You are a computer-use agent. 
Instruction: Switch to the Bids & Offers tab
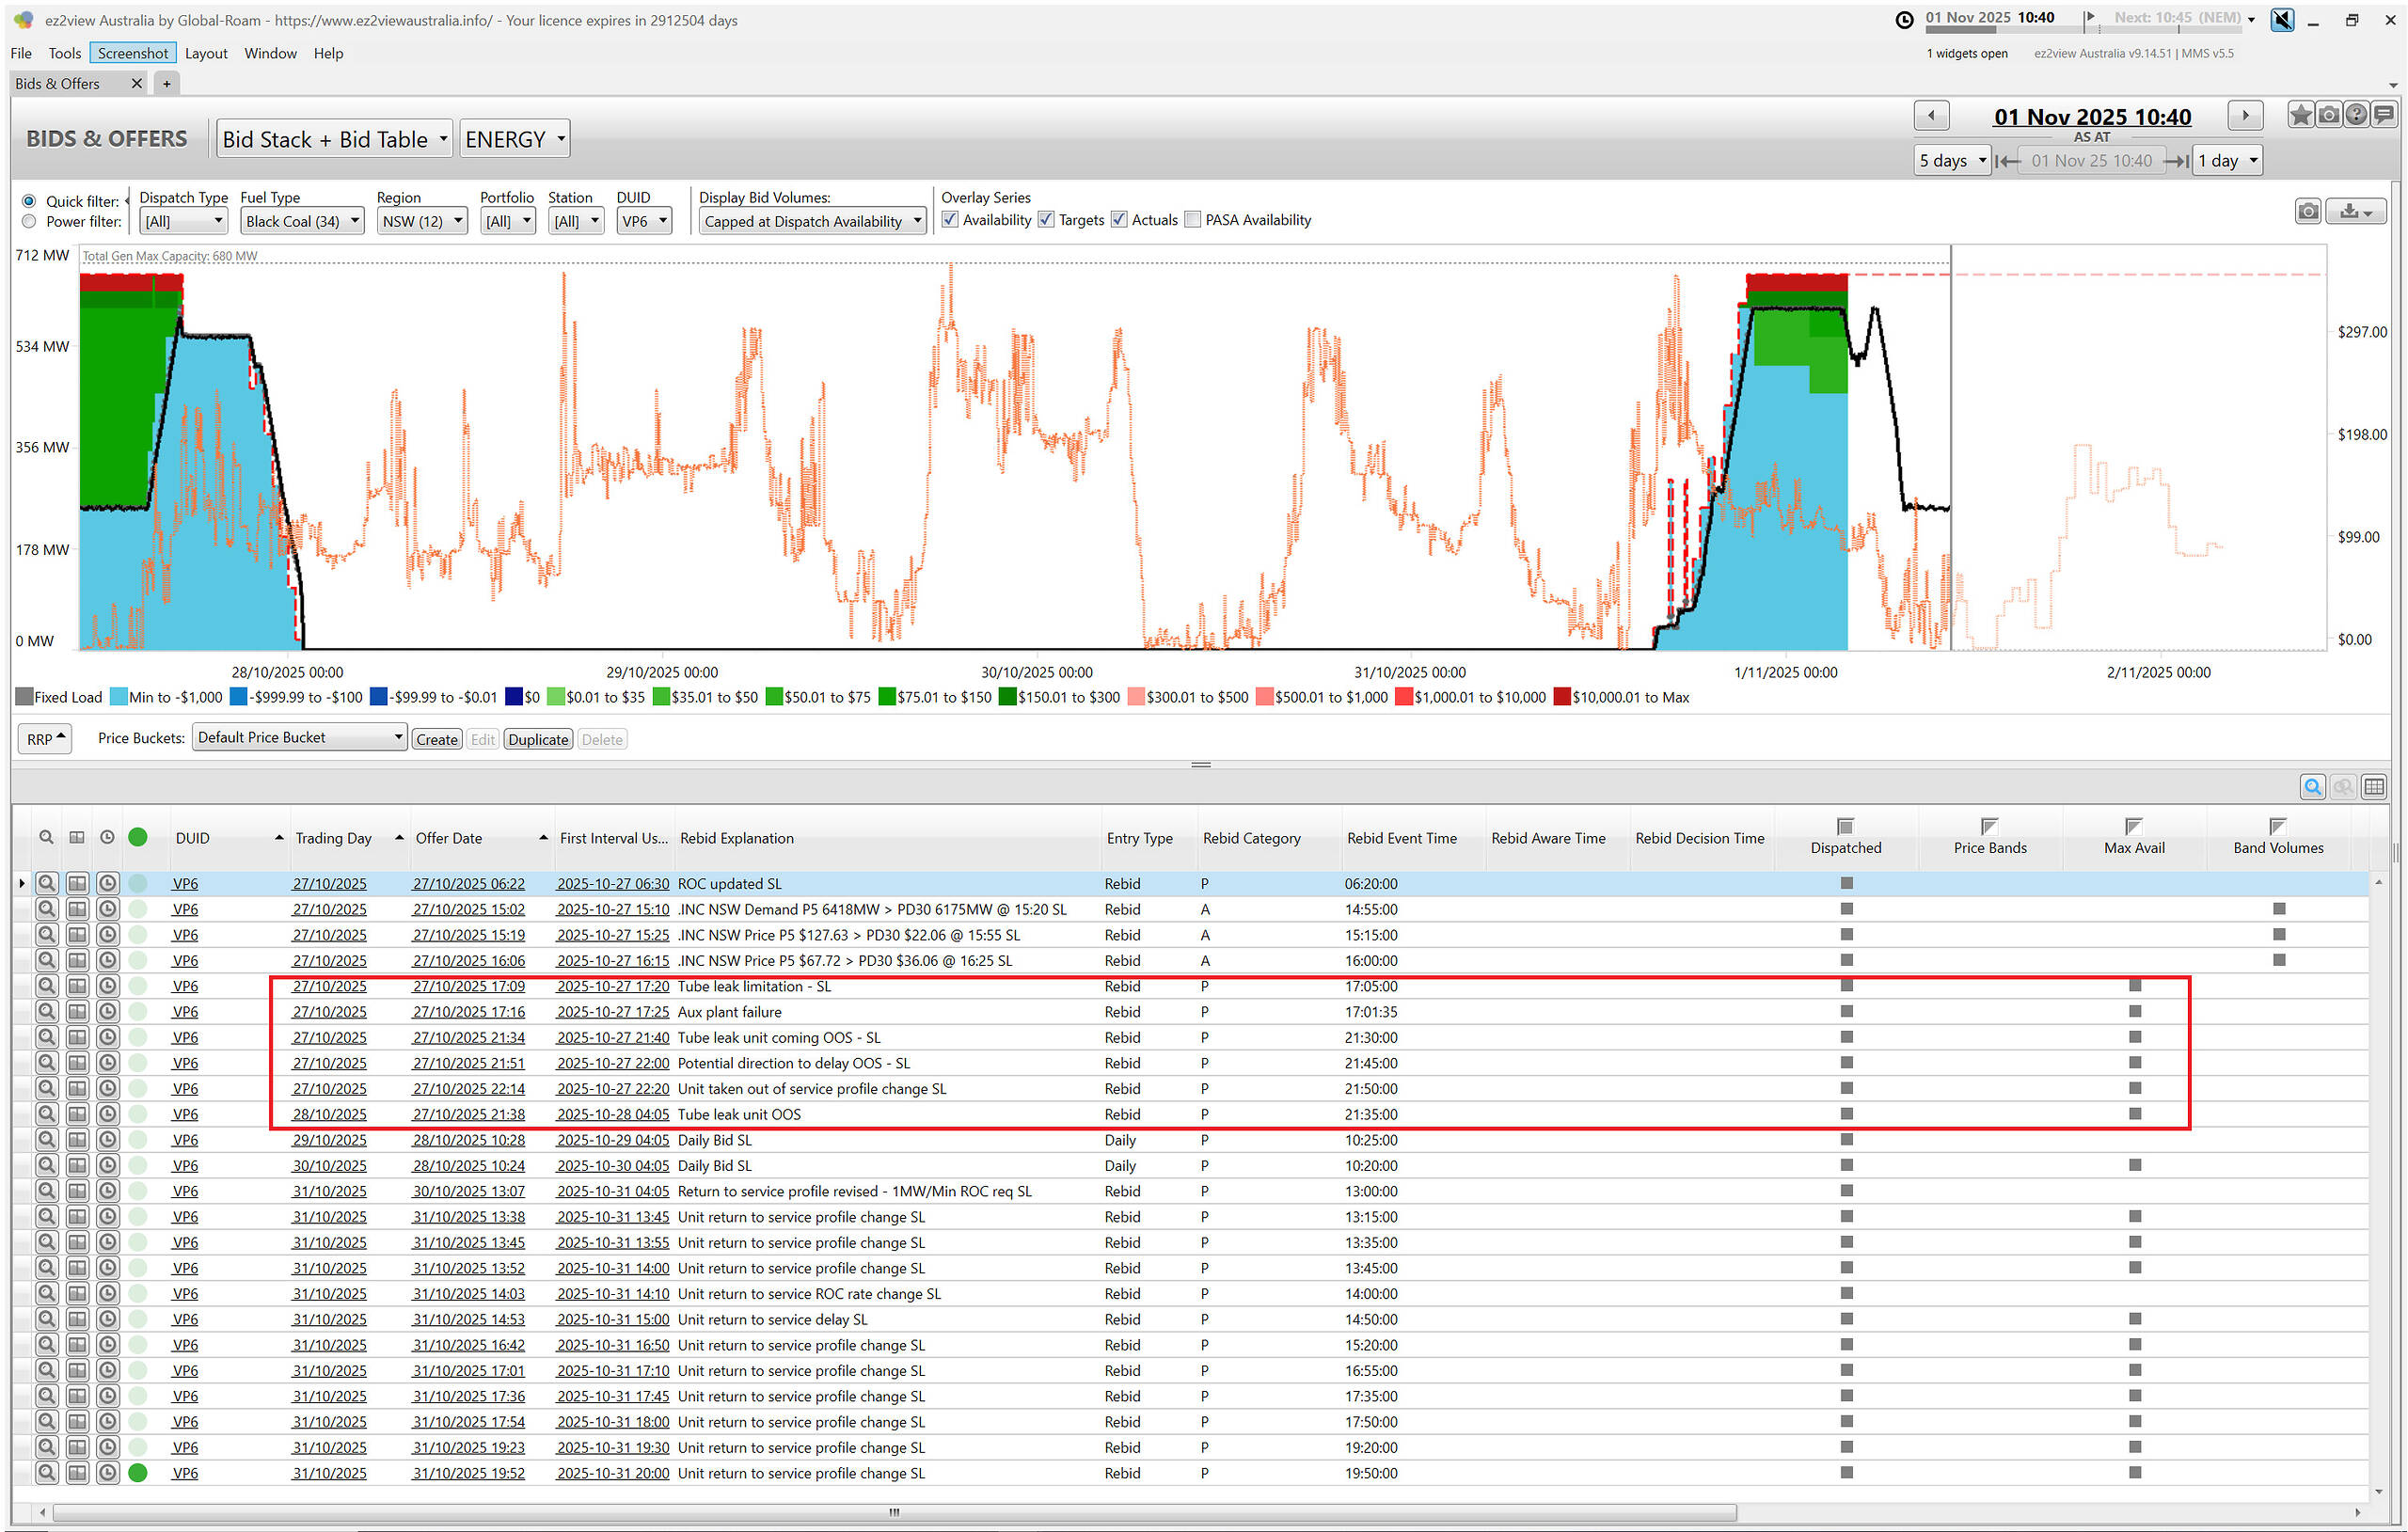(x=57, y=84)
